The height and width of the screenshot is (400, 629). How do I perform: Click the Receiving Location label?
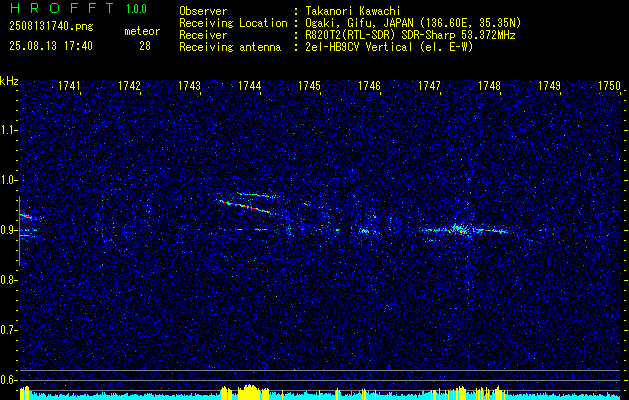coord(233,23)
